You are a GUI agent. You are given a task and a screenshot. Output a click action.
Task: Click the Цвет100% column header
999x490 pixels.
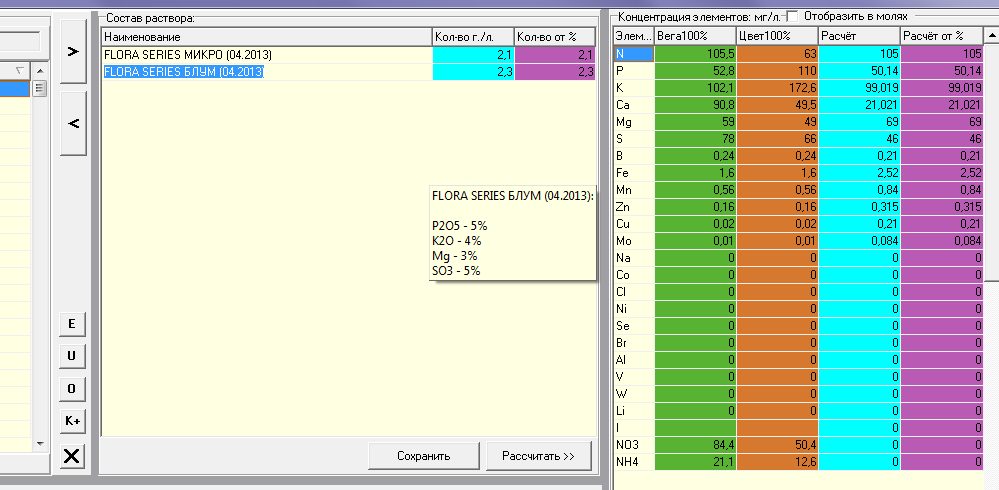[x=775, y=37]
